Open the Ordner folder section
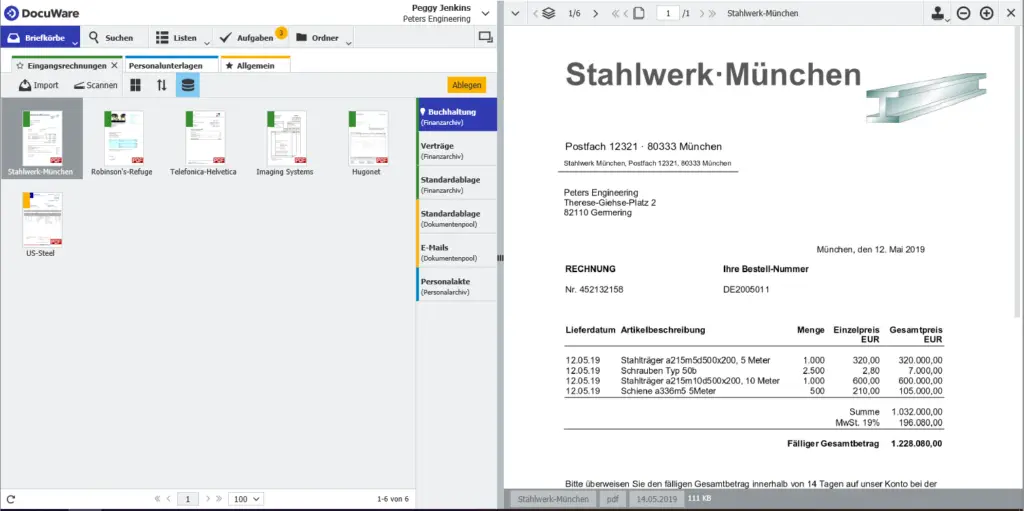 (317, 38)
